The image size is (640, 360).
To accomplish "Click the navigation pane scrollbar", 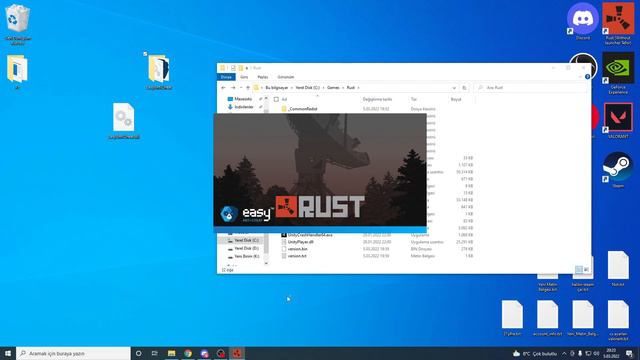I will tap(267, 180).
